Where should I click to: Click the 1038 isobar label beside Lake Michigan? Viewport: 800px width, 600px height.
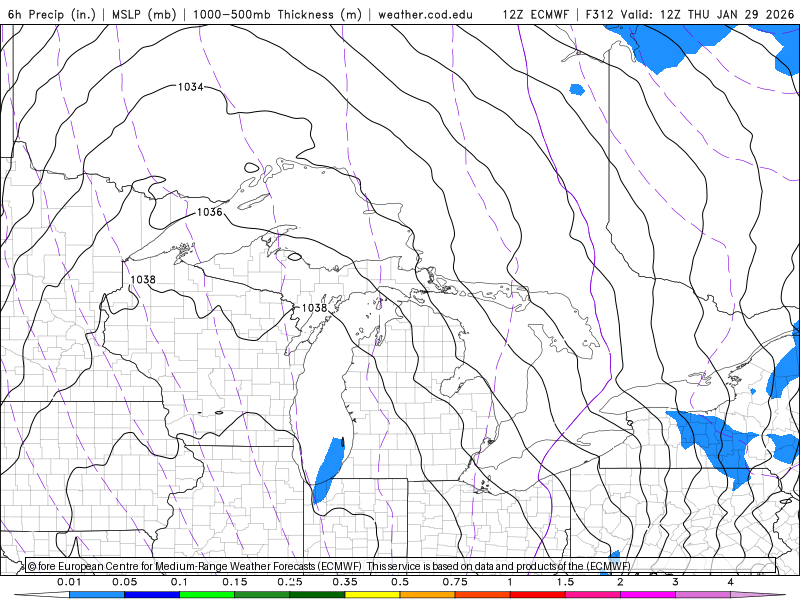tap(314, 308)
